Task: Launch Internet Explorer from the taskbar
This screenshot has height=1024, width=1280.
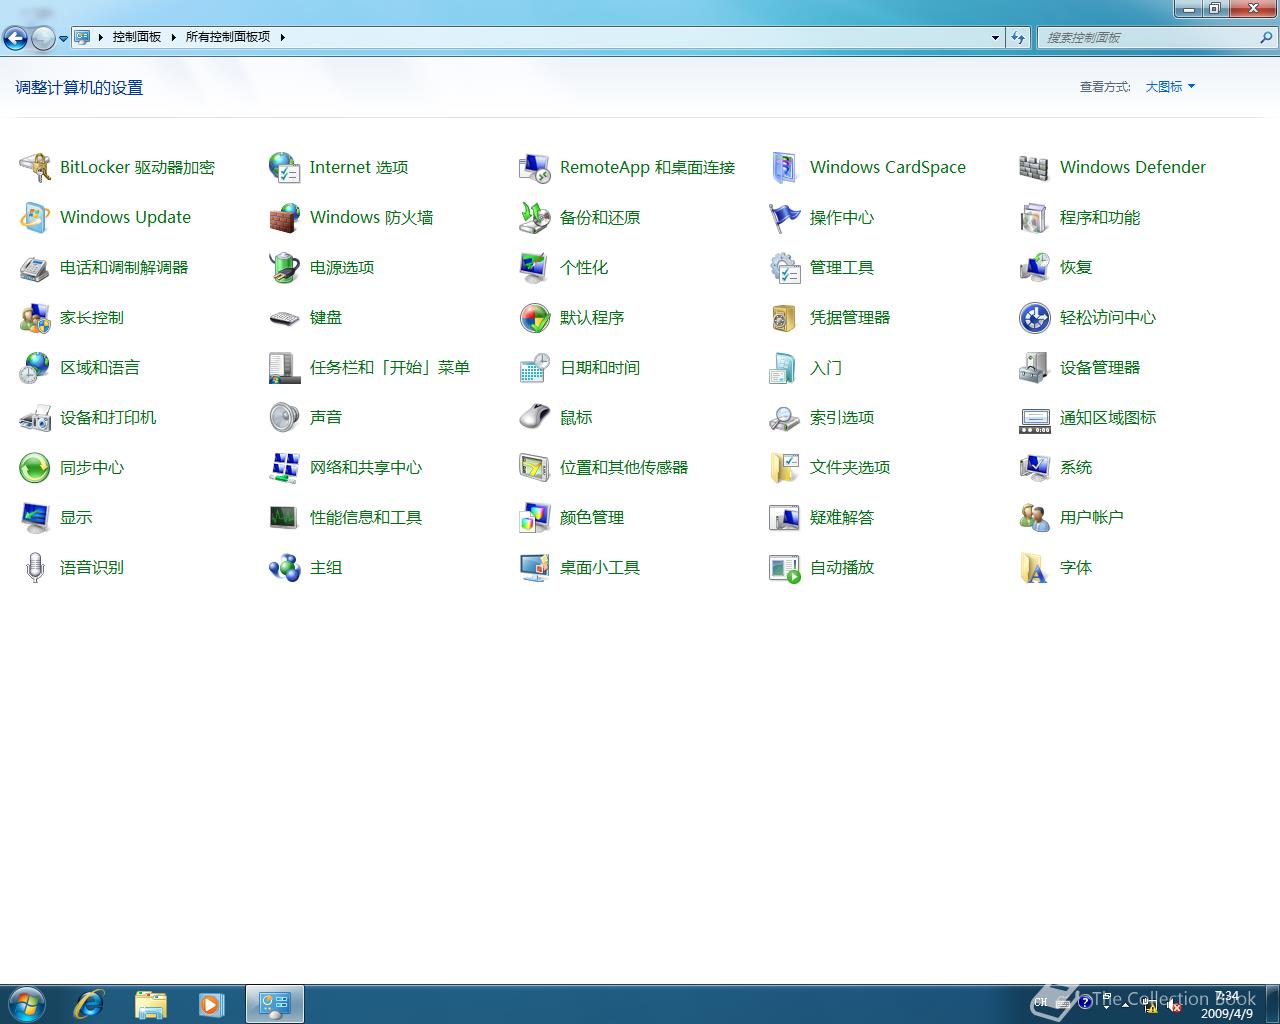Action: pyautogui.click(x=89, y=1004)
